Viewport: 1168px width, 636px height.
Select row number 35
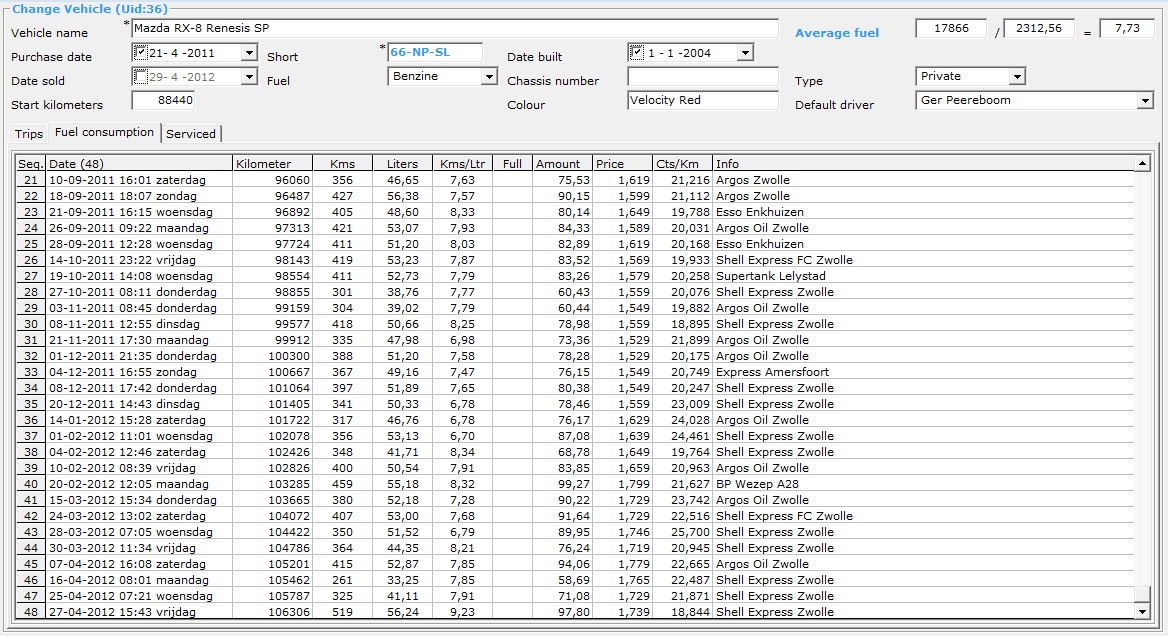point(31,404)
